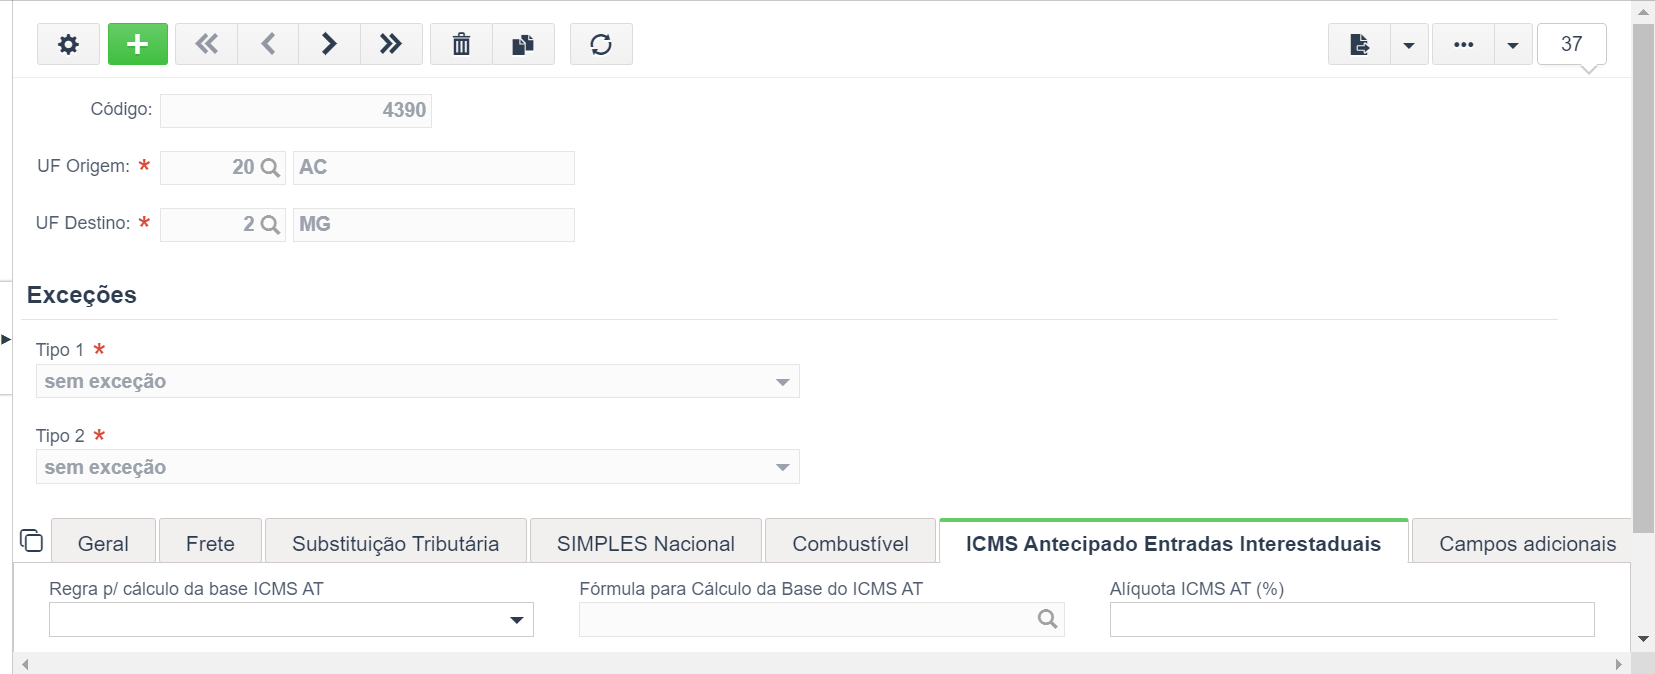Click the Alíquota ICMS AT (%) field

pos(1352,620)
